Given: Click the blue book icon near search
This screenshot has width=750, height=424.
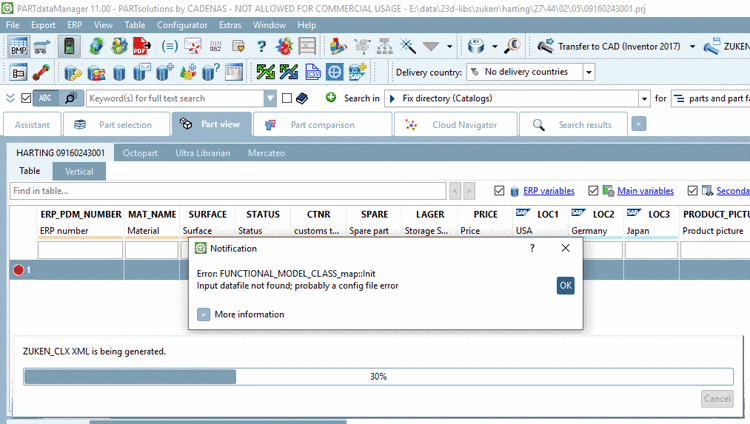Looking at the screenshot, I should (302, 98).
